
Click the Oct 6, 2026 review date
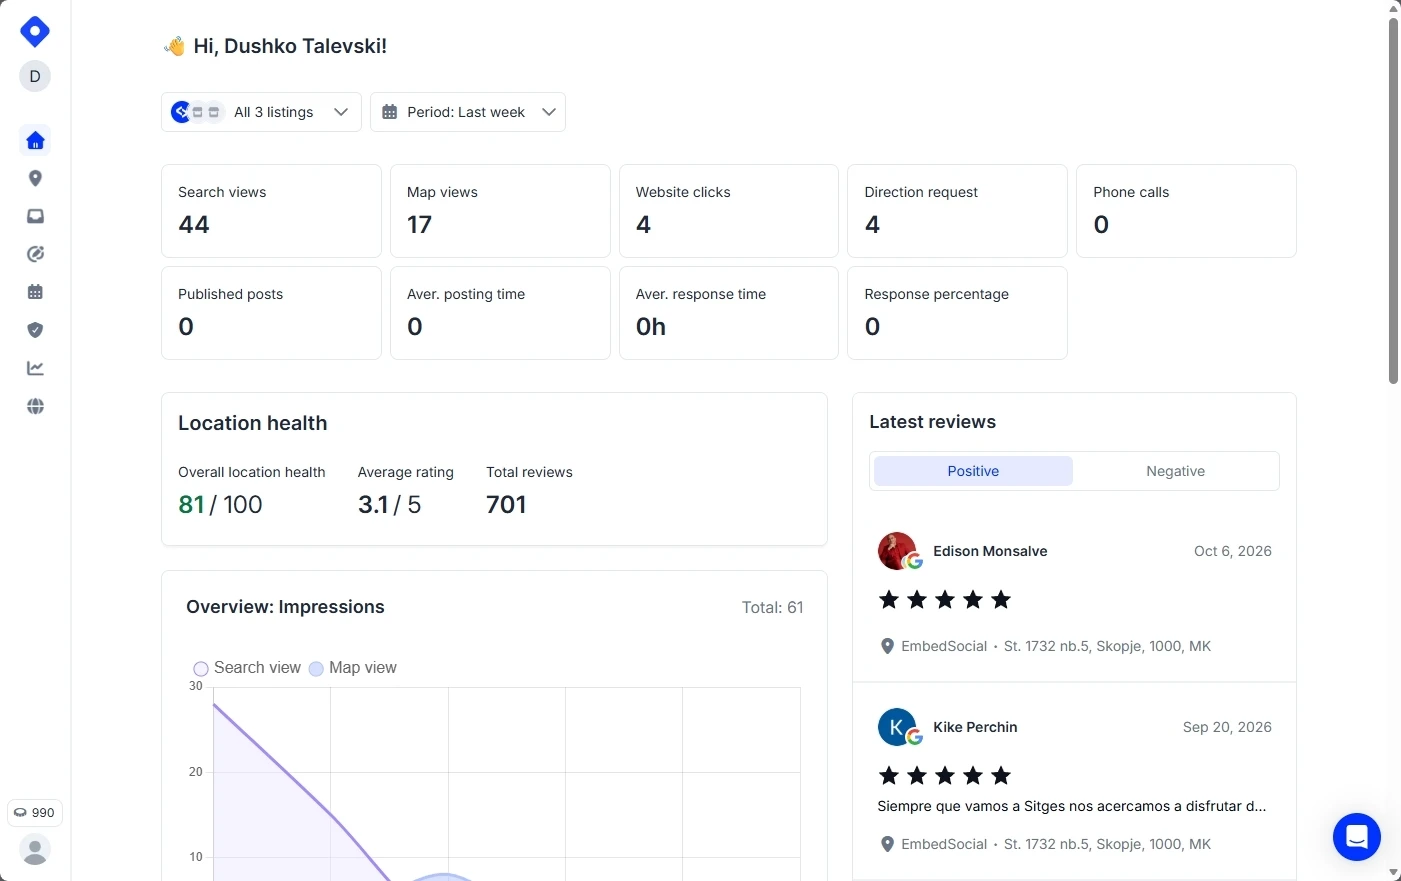1233,551
